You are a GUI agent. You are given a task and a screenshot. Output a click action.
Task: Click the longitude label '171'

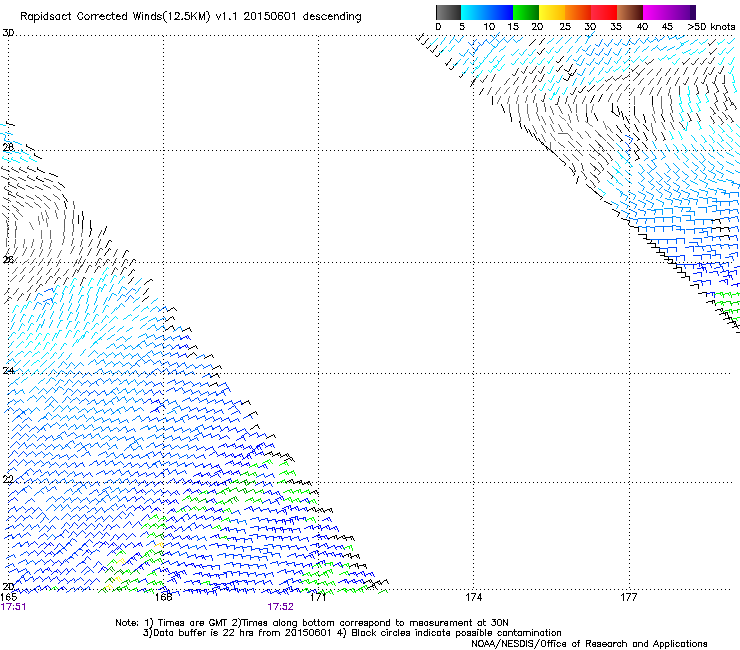click(x=318, y=597)
